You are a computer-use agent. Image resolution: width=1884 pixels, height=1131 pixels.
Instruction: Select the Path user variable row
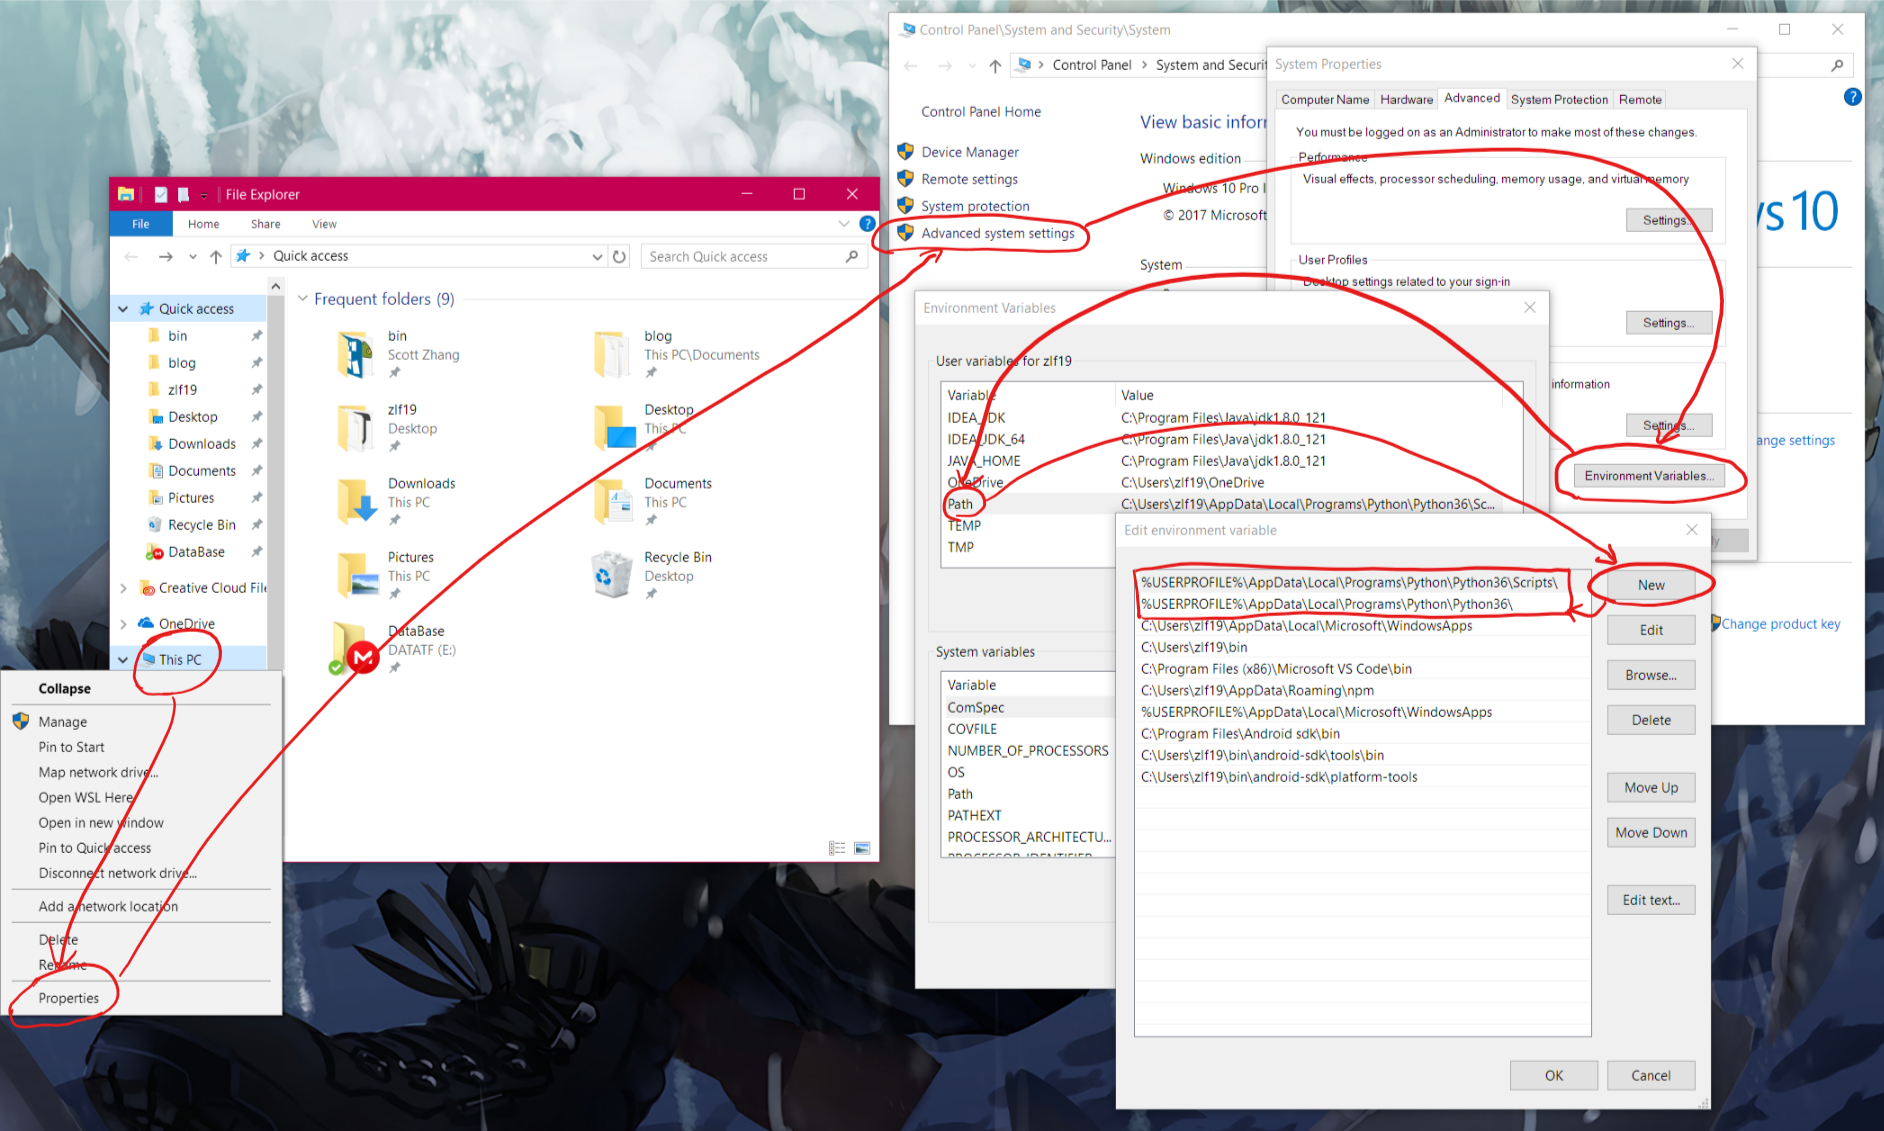[960, 504]
